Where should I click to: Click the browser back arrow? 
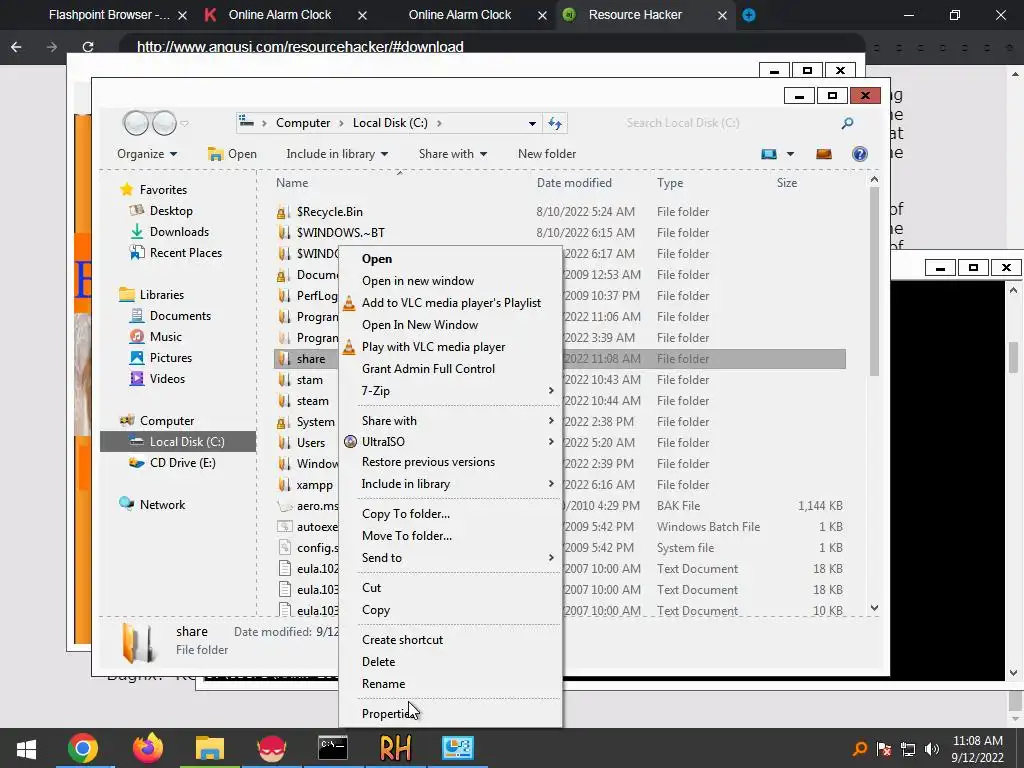click(x=16, y=47)
